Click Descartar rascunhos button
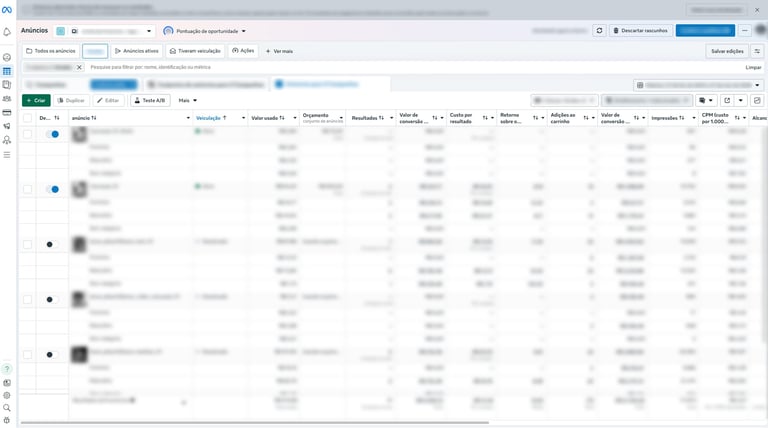The height and width of the screenshot is (428, 768). pyautogui.click(x=641, y=30)
